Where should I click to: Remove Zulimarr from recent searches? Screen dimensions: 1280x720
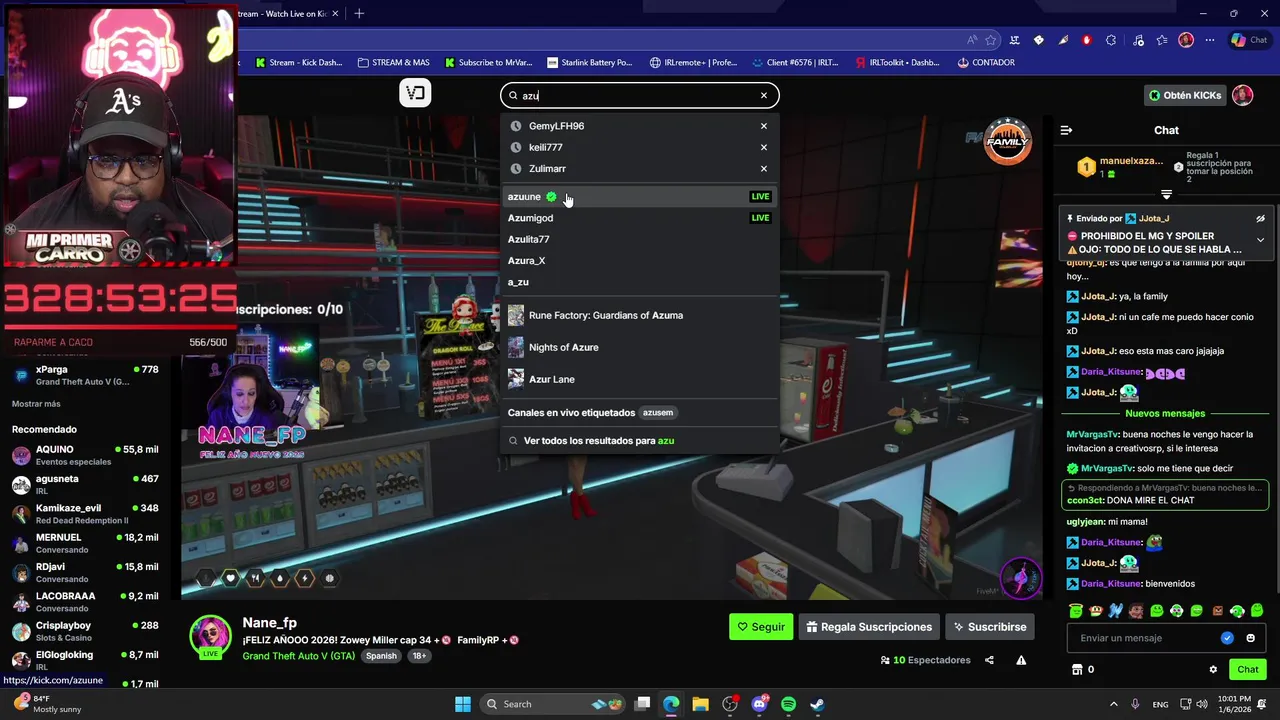pyautogui.click(x=764, y=168)
